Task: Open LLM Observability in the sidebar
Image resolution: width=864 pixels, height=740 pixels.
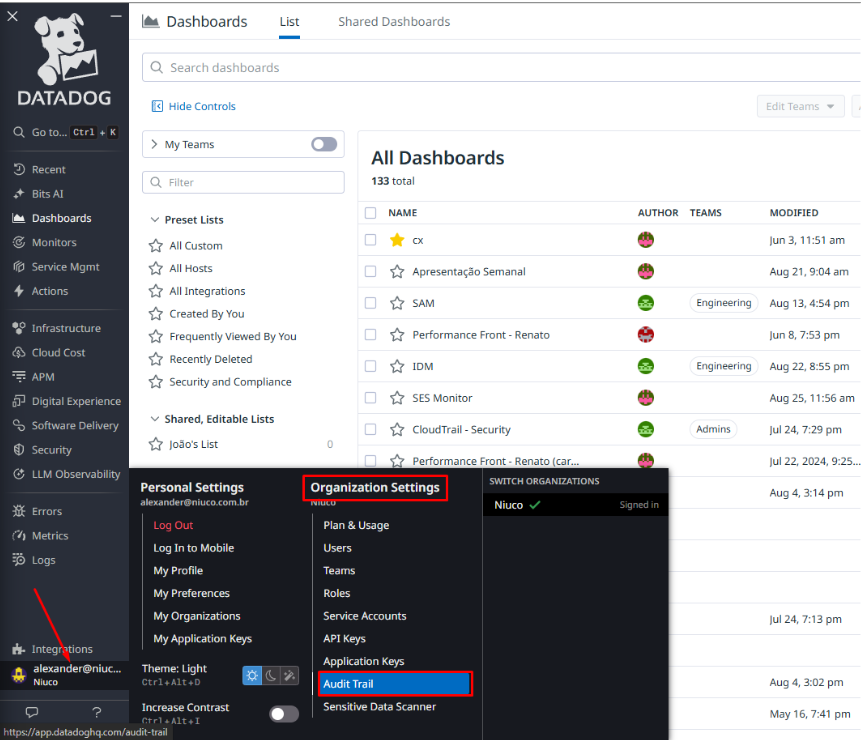Action: pos(75,474)
